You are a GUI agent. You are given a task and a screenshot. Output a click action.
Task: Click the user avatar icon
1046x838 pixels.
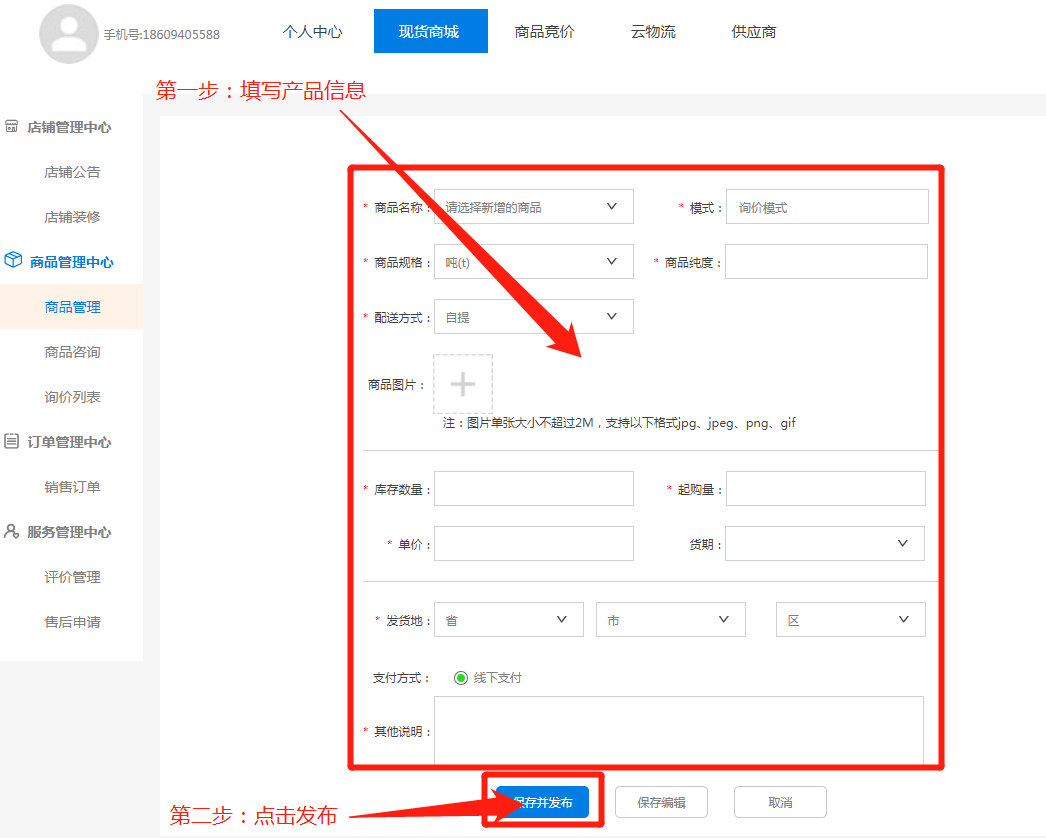[68, 34]
